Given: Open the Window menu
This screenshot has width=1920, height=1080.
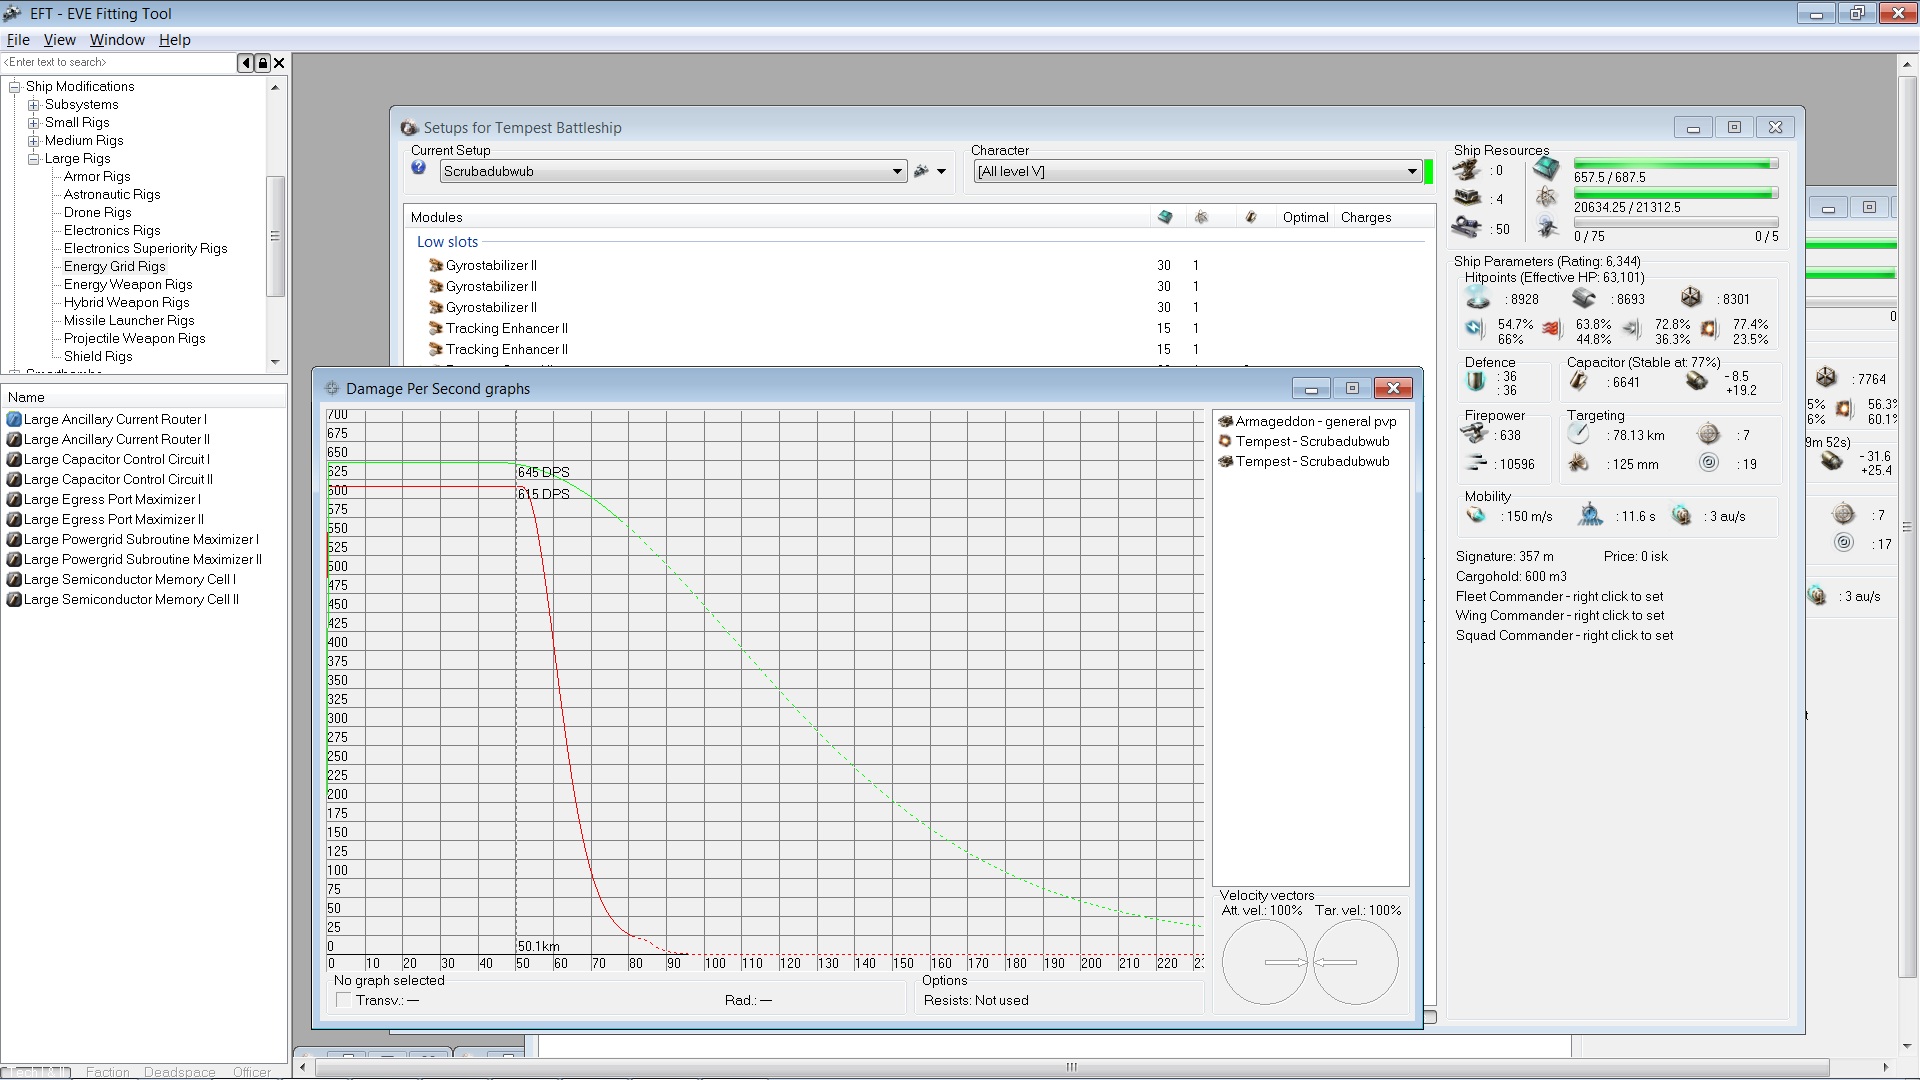Looking at the screenshot, I should click(x=117, y=40).
